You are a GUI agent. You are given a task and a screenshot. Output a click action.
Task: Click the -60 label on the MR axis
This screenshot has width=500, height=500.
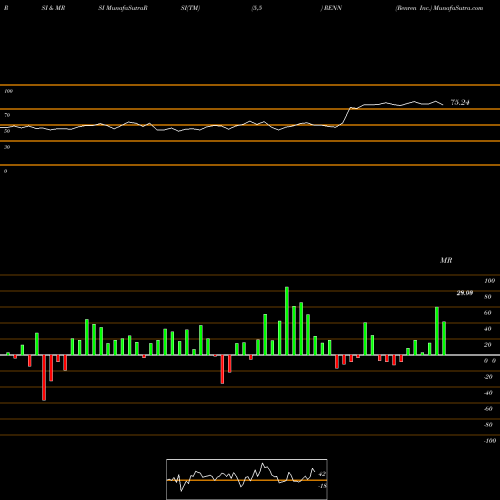click(488, 409)
